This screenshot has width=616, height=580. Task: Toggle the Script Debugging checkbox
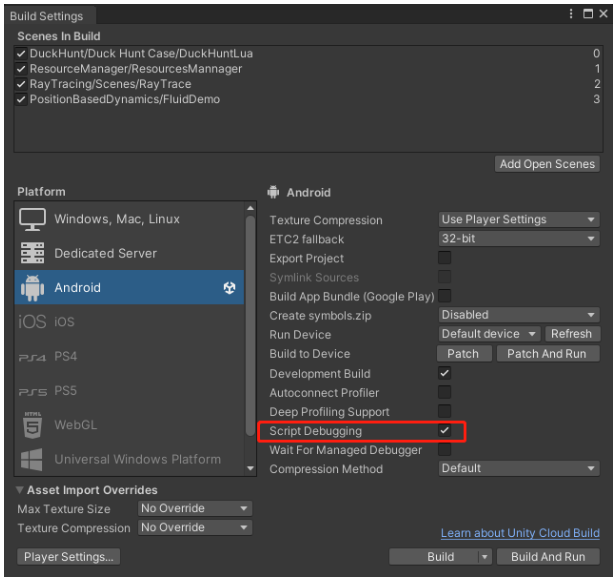[x=444, y=430]
